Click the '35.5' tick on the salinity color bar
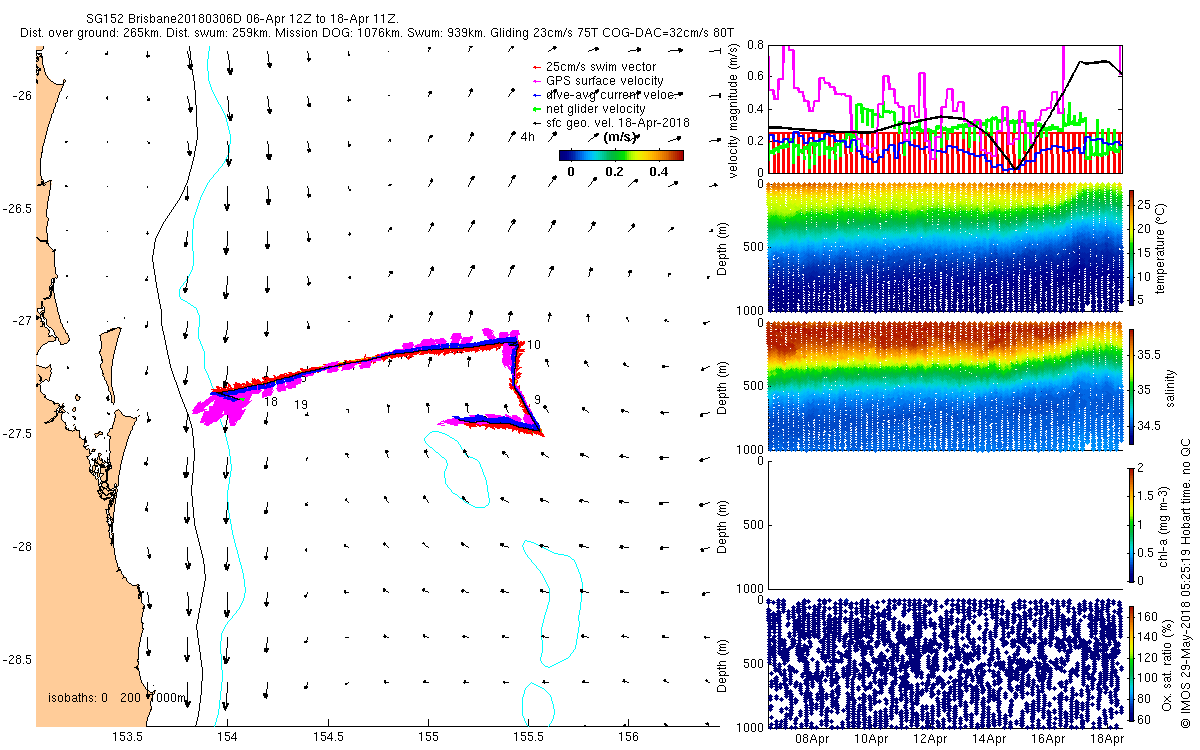The image size is (1200, 750). (x=1151, y=355)
